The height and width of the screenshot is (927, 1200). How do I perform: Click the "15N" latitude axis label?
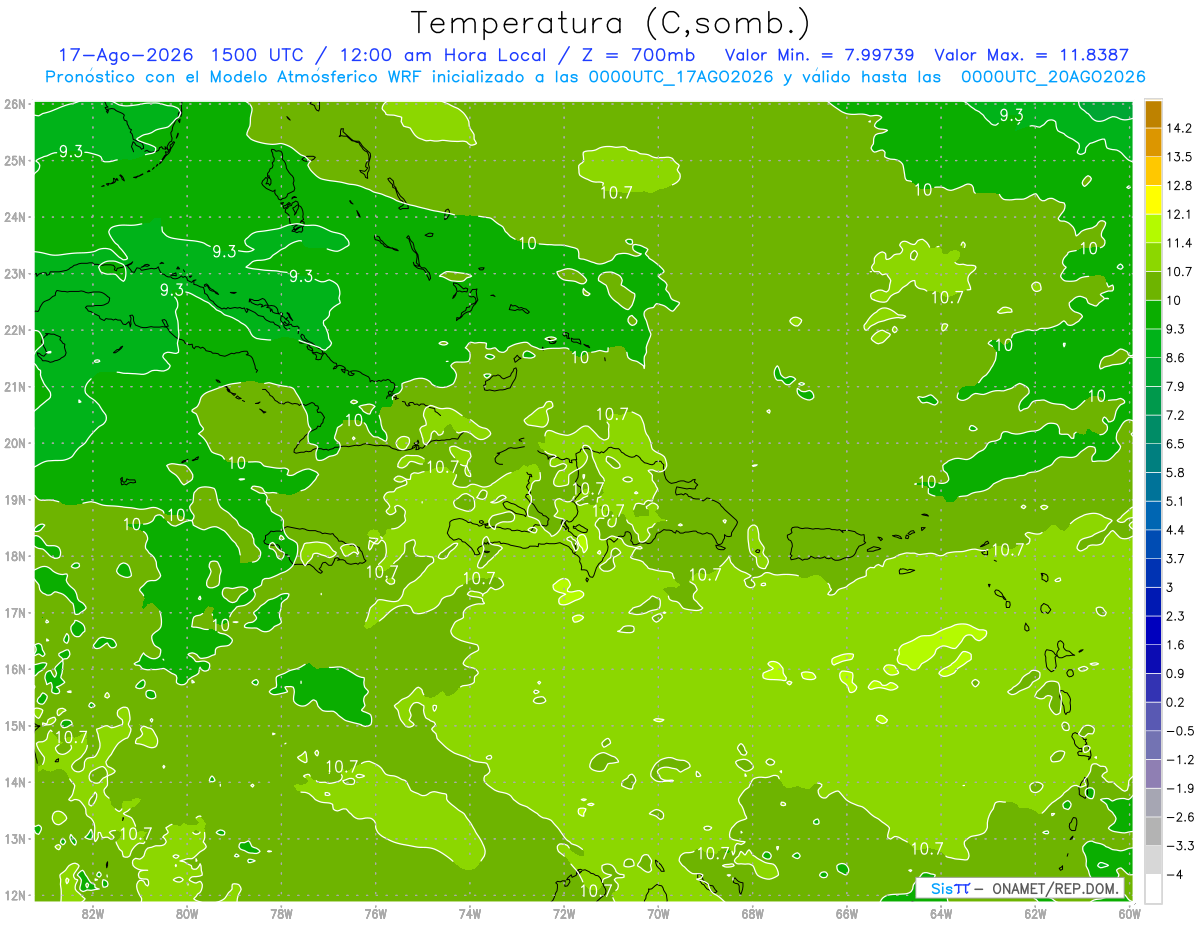pos(15,726)
